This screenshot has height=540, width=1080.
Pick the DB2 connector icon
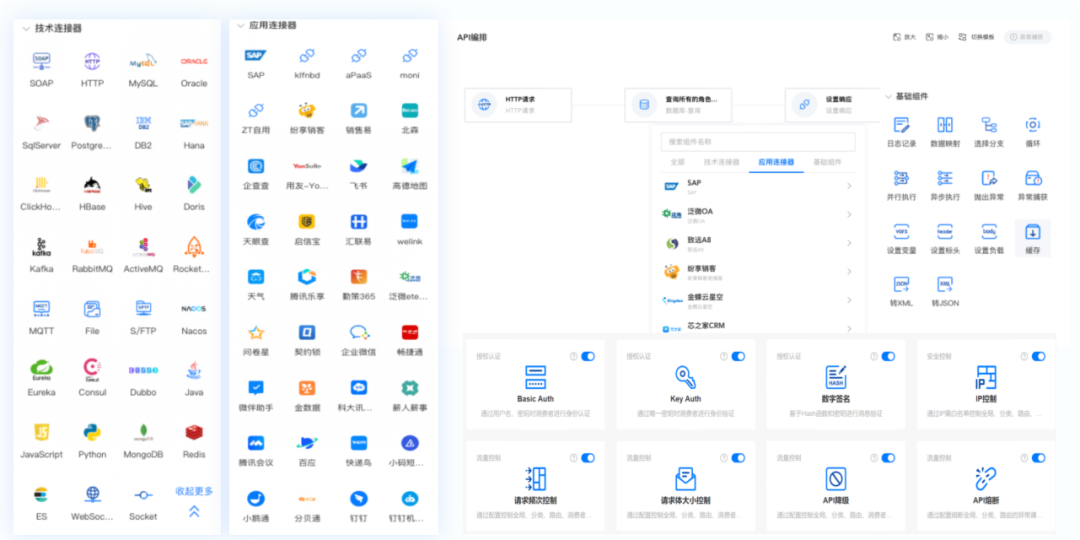[x=143, y=123]
